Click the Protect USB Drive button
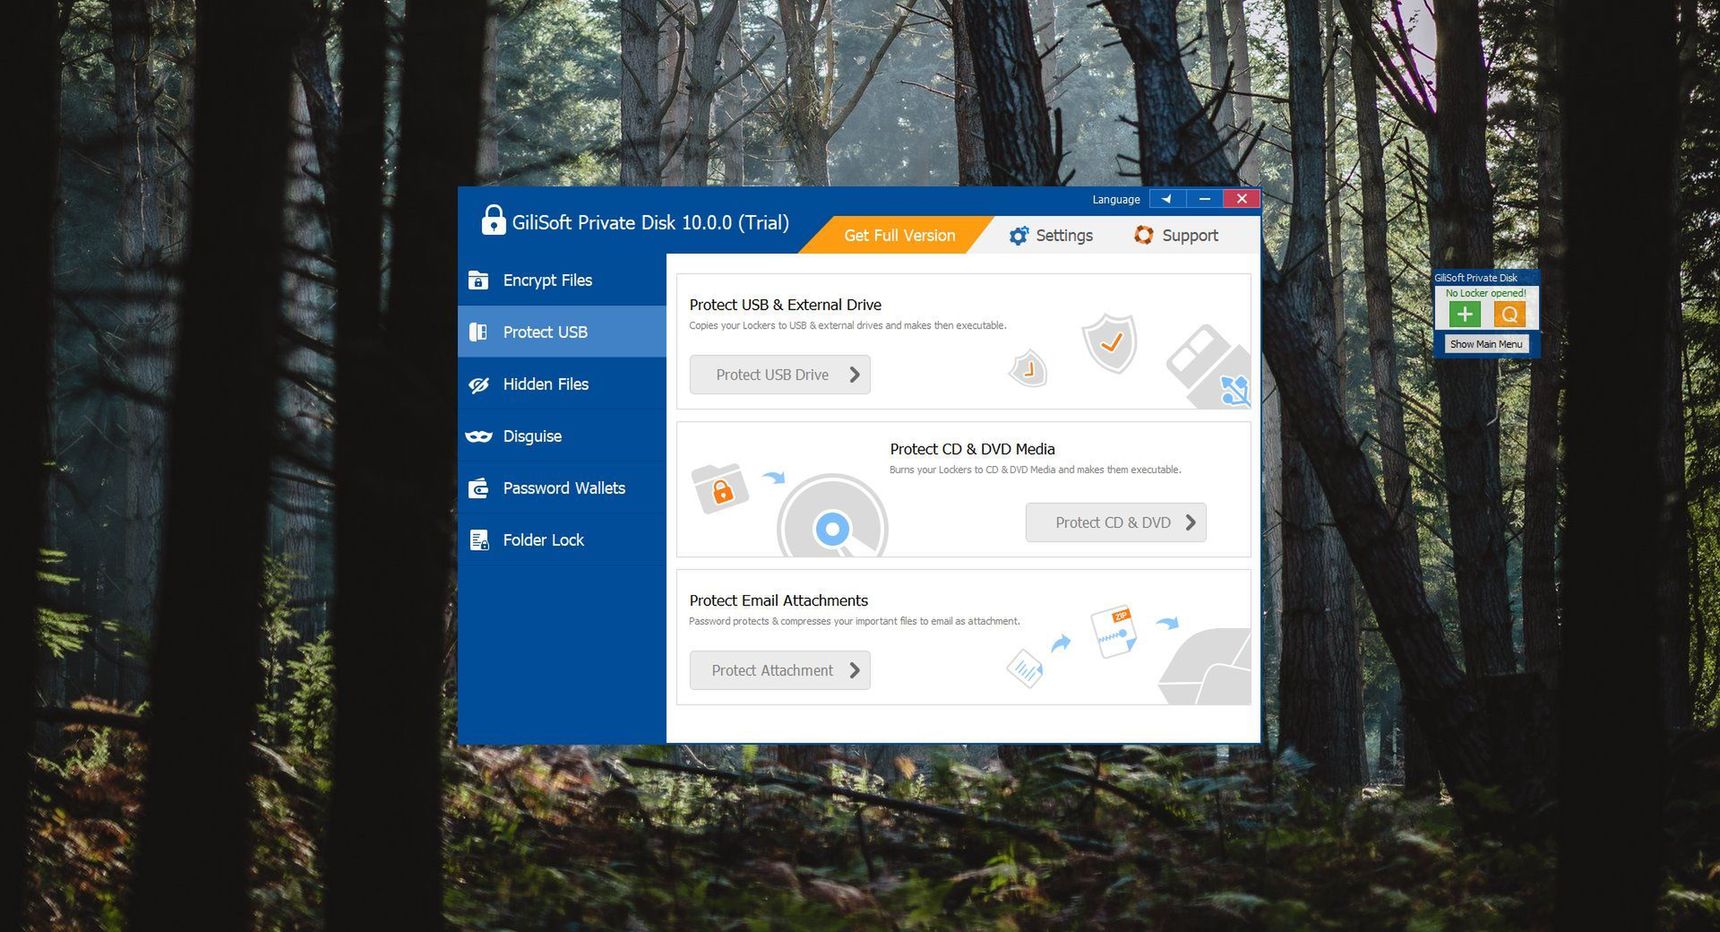Image resolution: width=1720 pixels, height=932 pixels. (x=780, y=374)
